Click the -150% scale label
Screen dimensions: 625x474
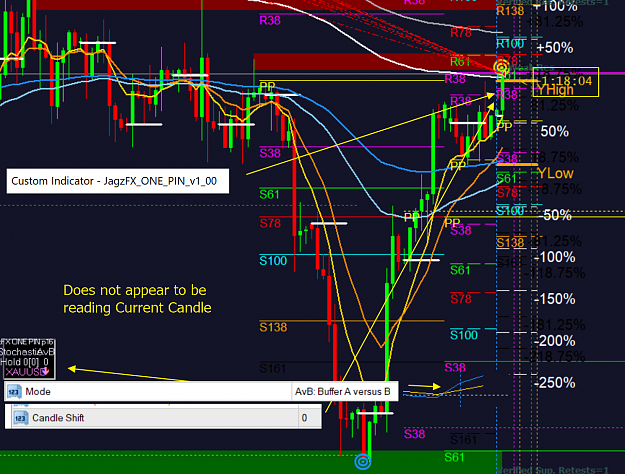pos(554,299)
